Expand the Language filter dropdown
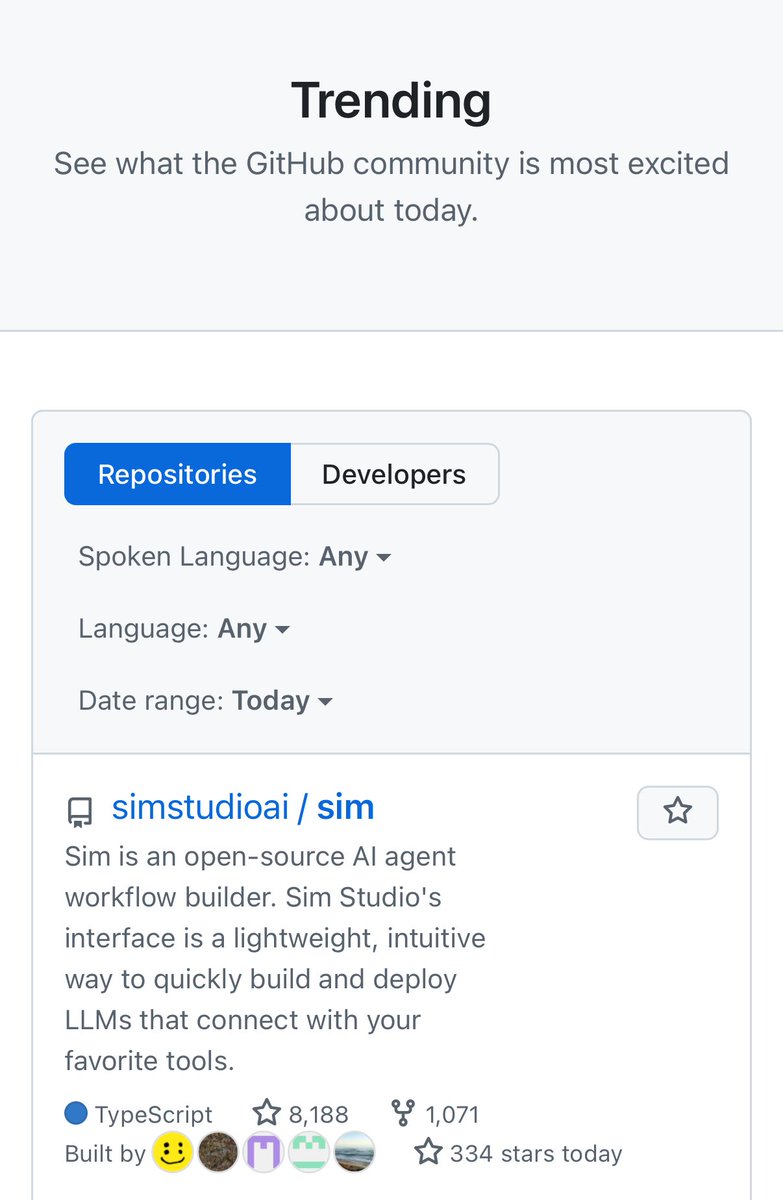This screenshot has width=783, height=1200. [x=184, y=629]
